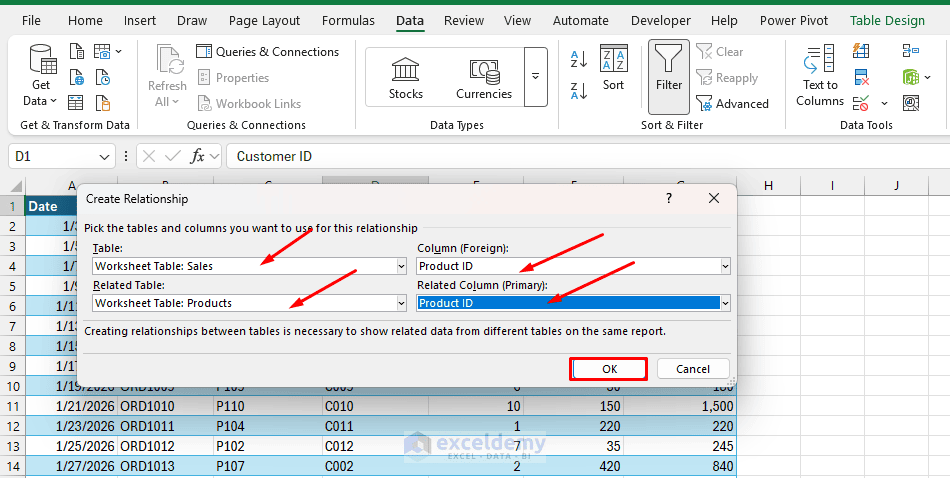Switch to the Developer tab
The height and width of the screenshot is (478, 950).
point(660,21)
